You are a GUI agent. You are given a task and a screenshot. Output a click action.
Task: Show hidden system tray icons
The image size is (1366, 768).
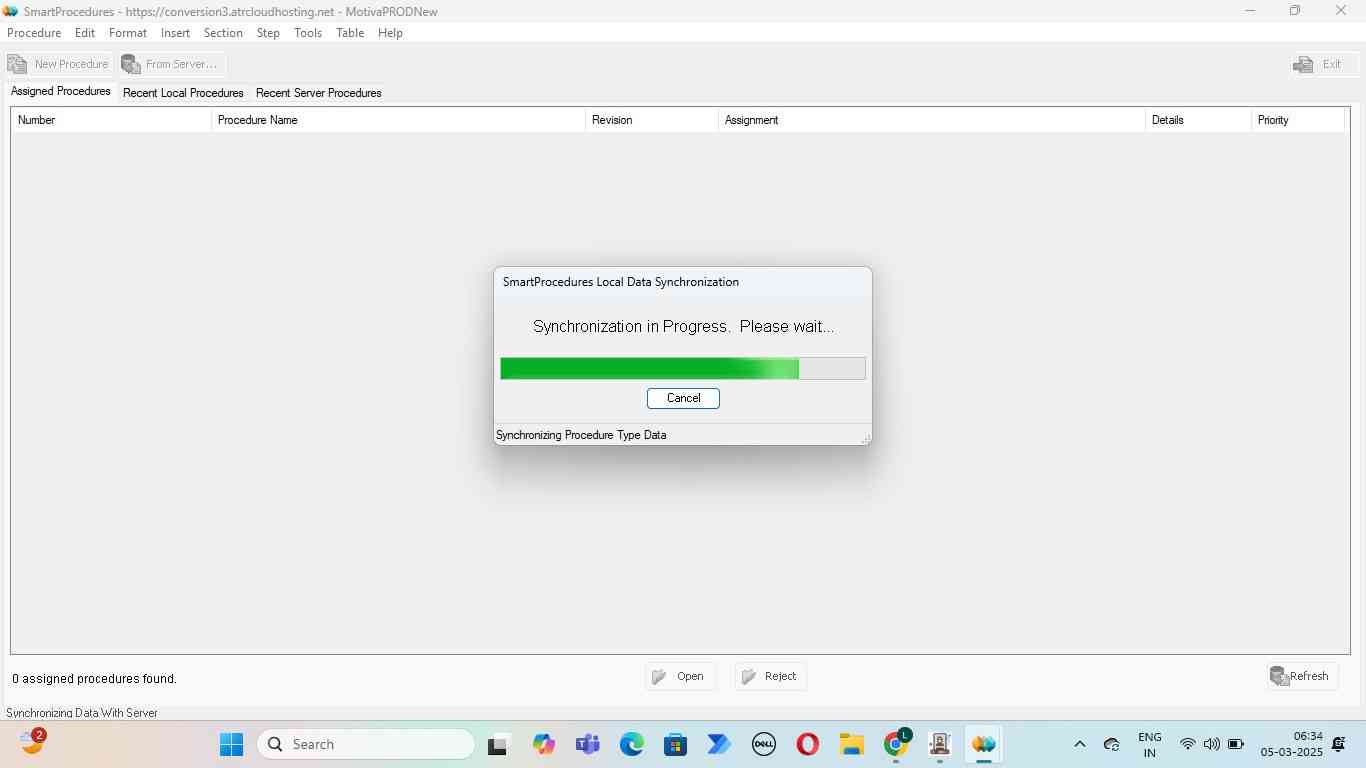tap(1079, 744)
